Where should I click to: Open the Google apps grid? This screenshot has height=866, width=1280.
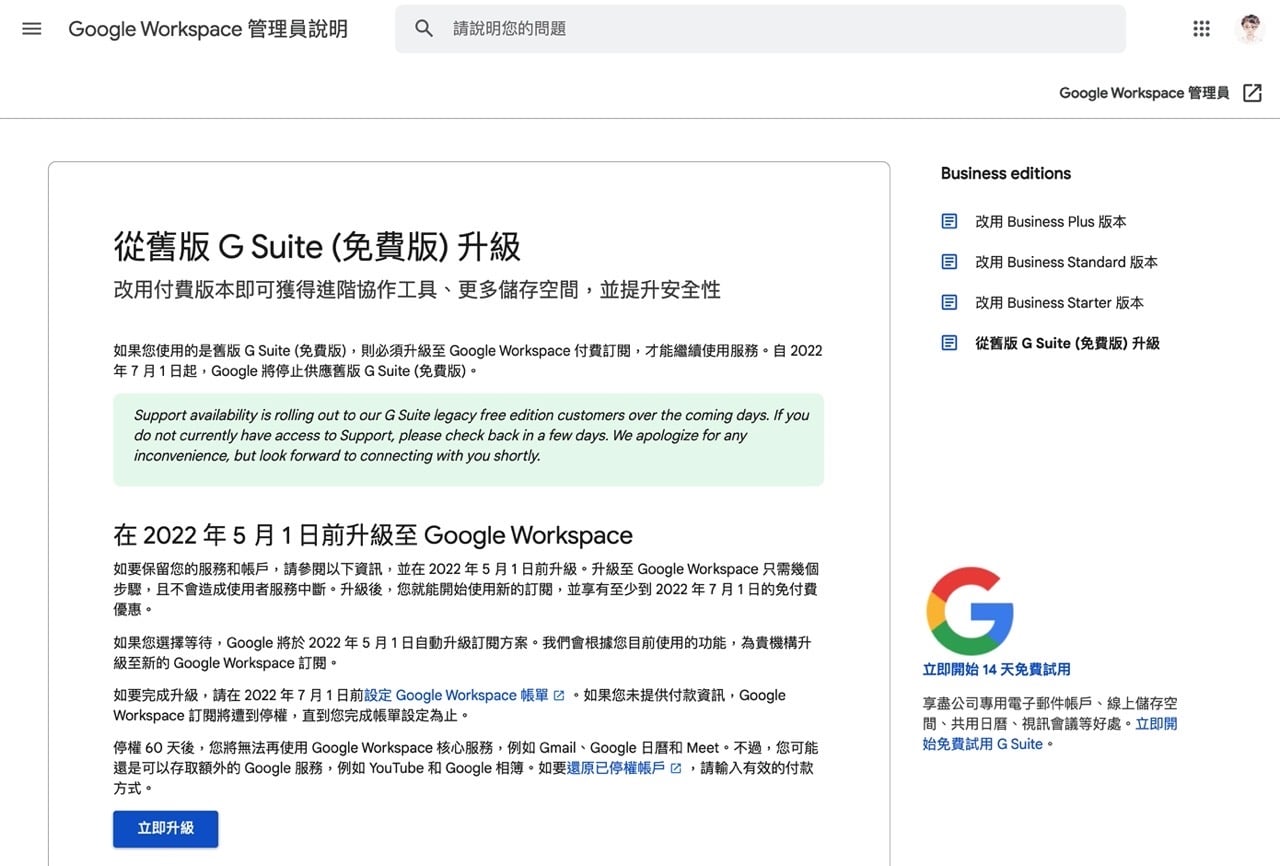(x=1202, y=29)
